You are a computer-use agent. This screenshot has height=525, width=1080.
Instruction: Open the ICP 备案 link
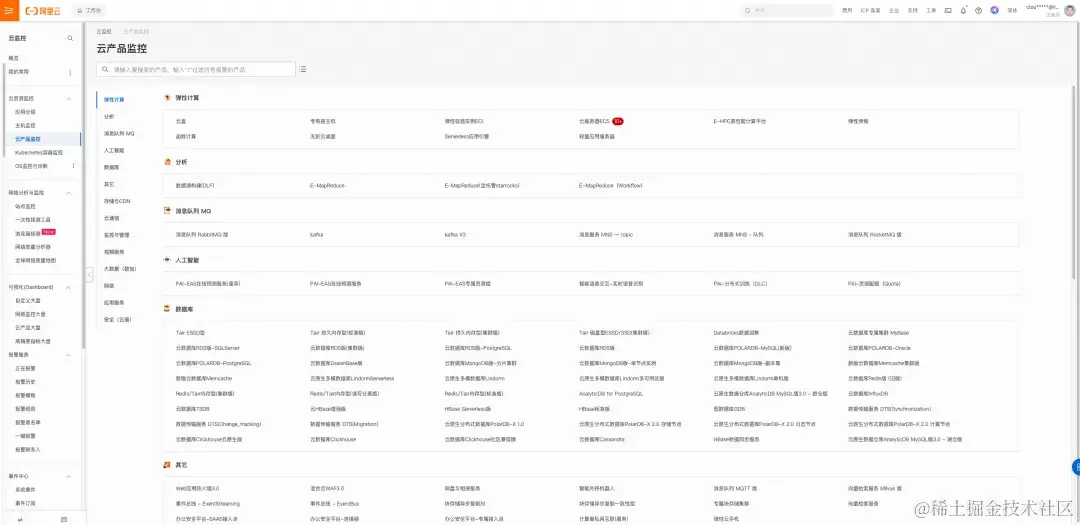pos(870,11)
